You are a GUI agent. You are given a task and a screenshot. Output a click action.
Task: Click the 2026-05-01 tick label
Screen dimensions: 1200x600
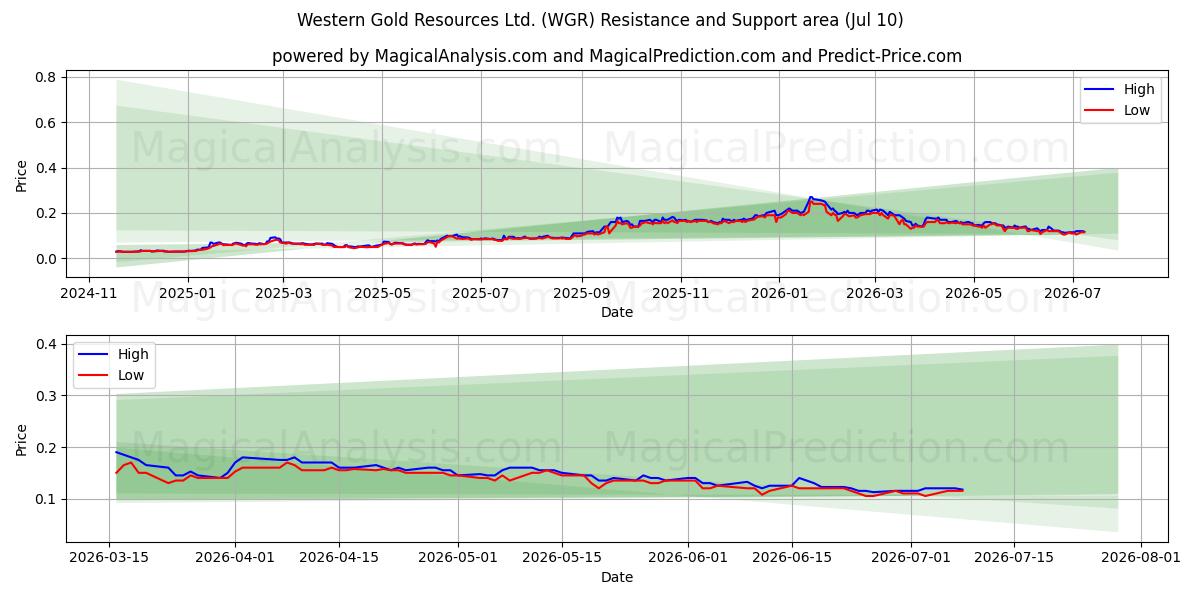click(x=458, y=558)
